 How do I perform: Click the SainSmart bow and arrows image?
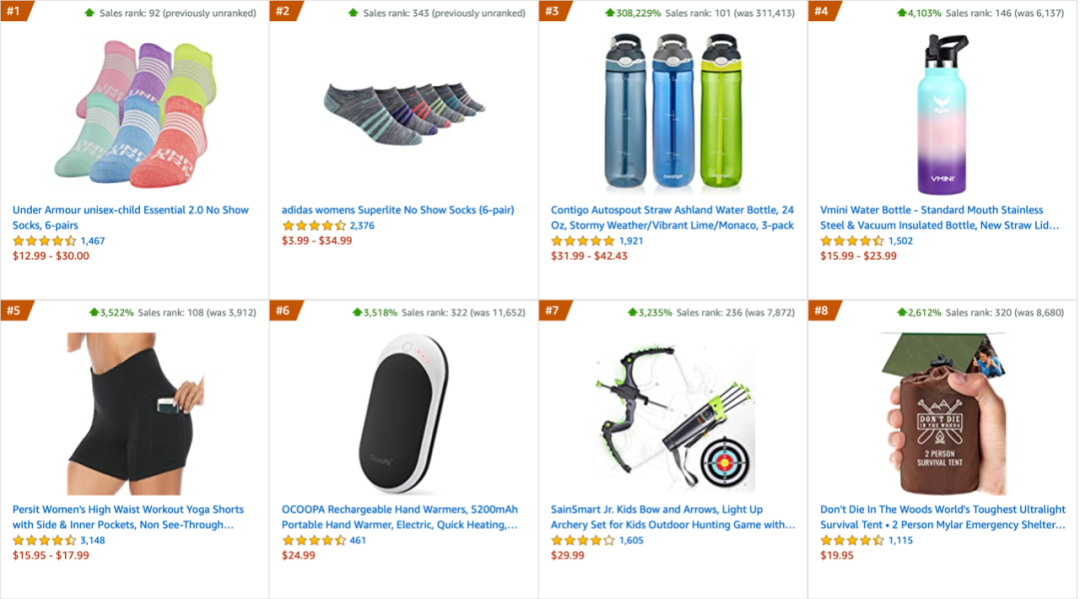pyautogui.click(x=673, y=415)
